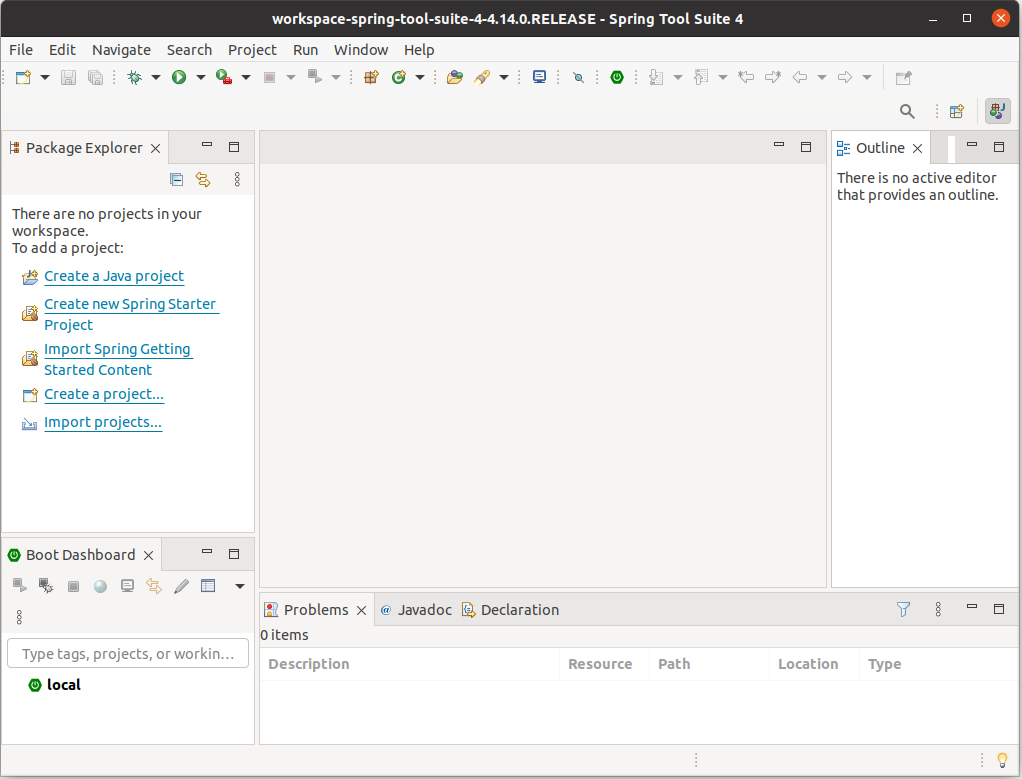Click the Skip All Breakpoints icon
1022x779 pixels.
pos(578,78)
